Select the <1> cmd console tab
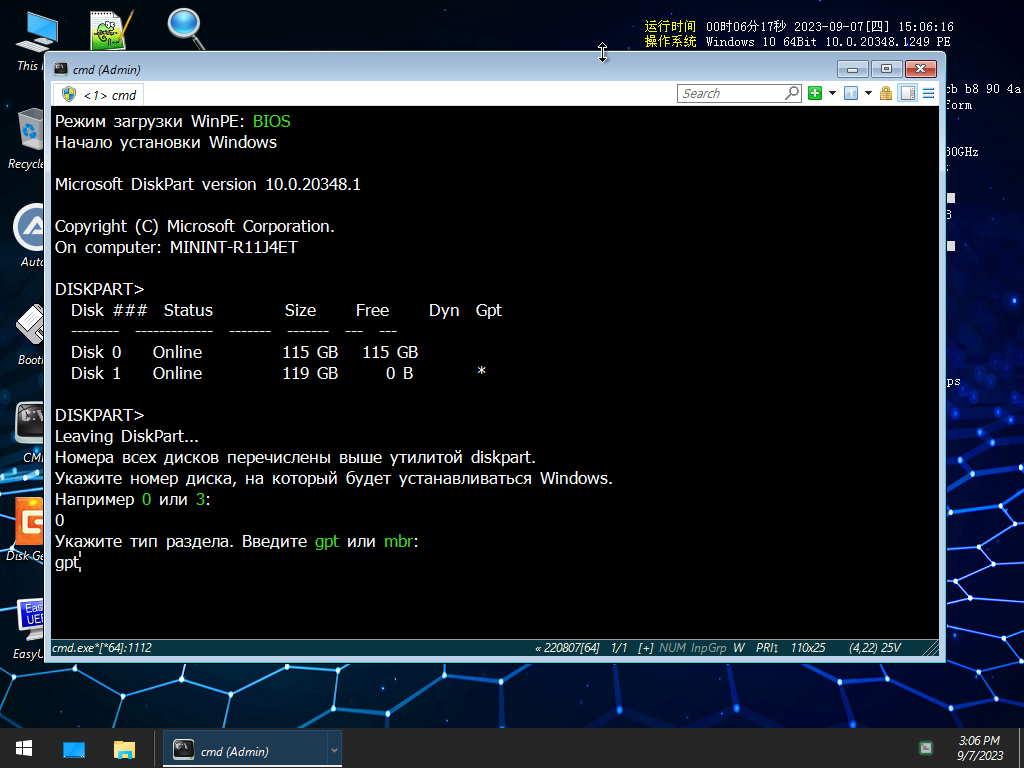This screenshot has height=768, width=1024. pyautogui.click(x=99, y=95)
